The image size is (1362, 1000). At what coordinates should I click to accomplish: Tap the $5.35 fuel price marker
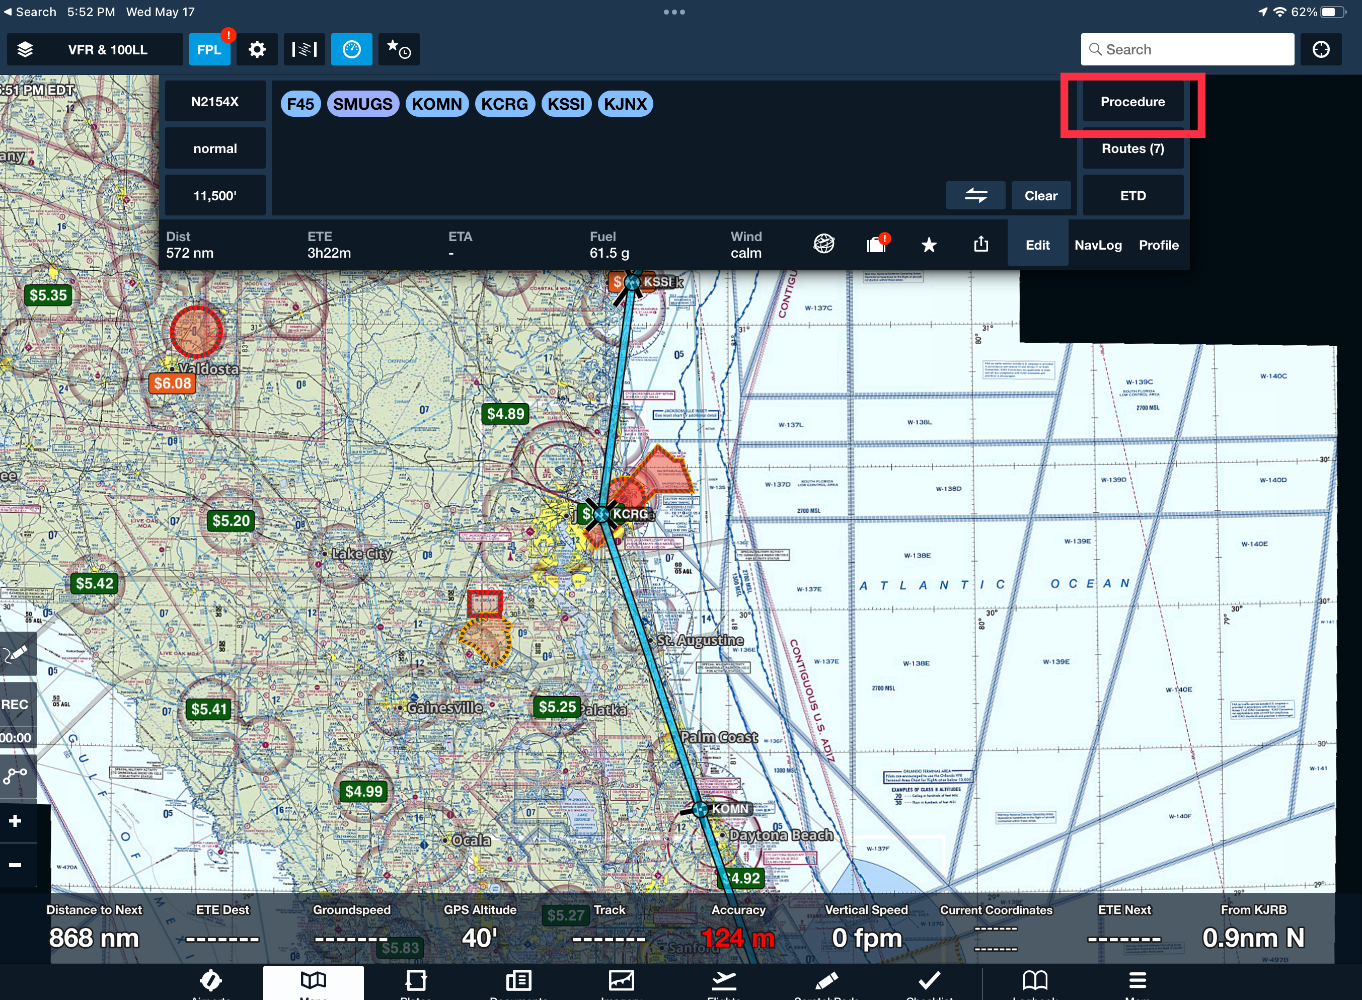coord(48,295)
